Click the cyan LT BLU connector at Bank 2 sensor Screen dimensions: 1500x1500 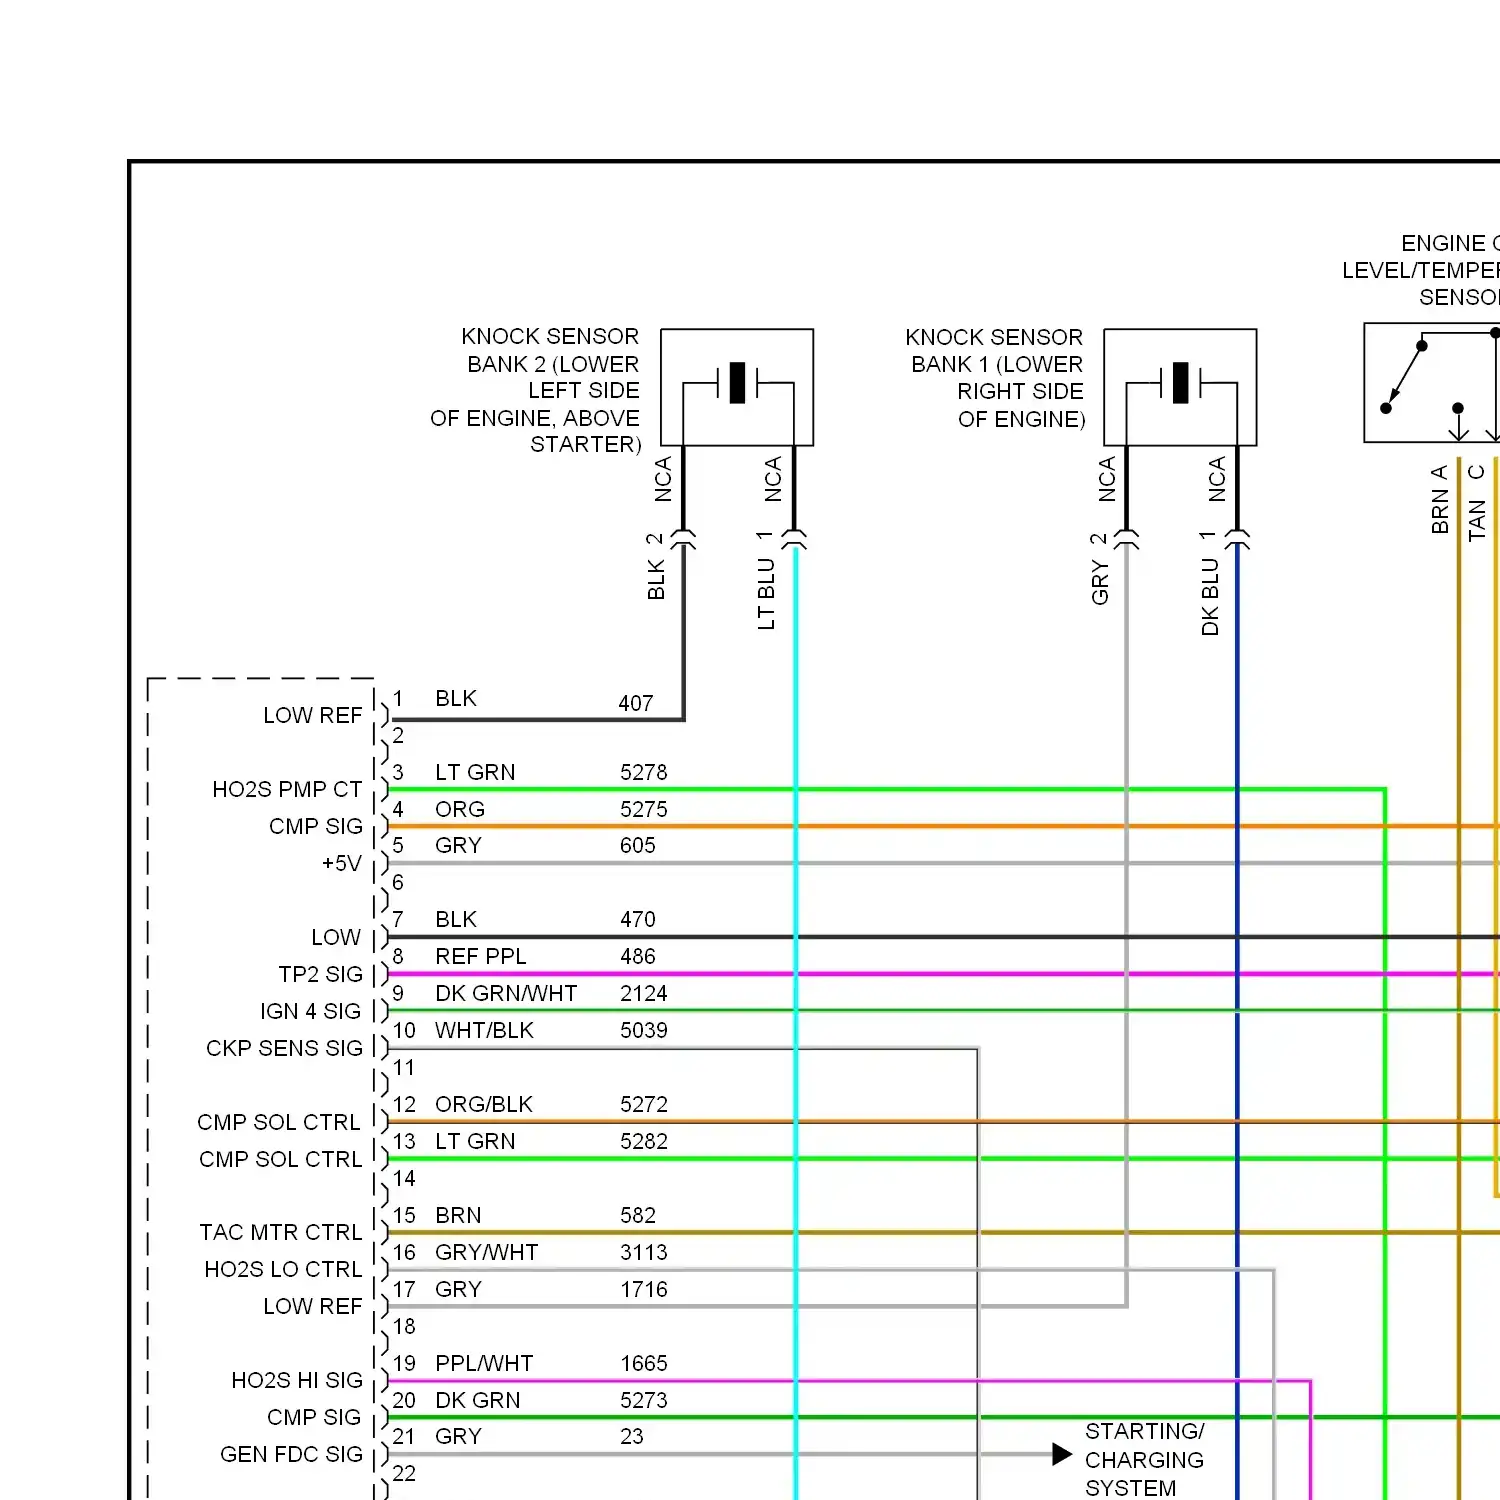pyautogui.click(x=794, y=540)
